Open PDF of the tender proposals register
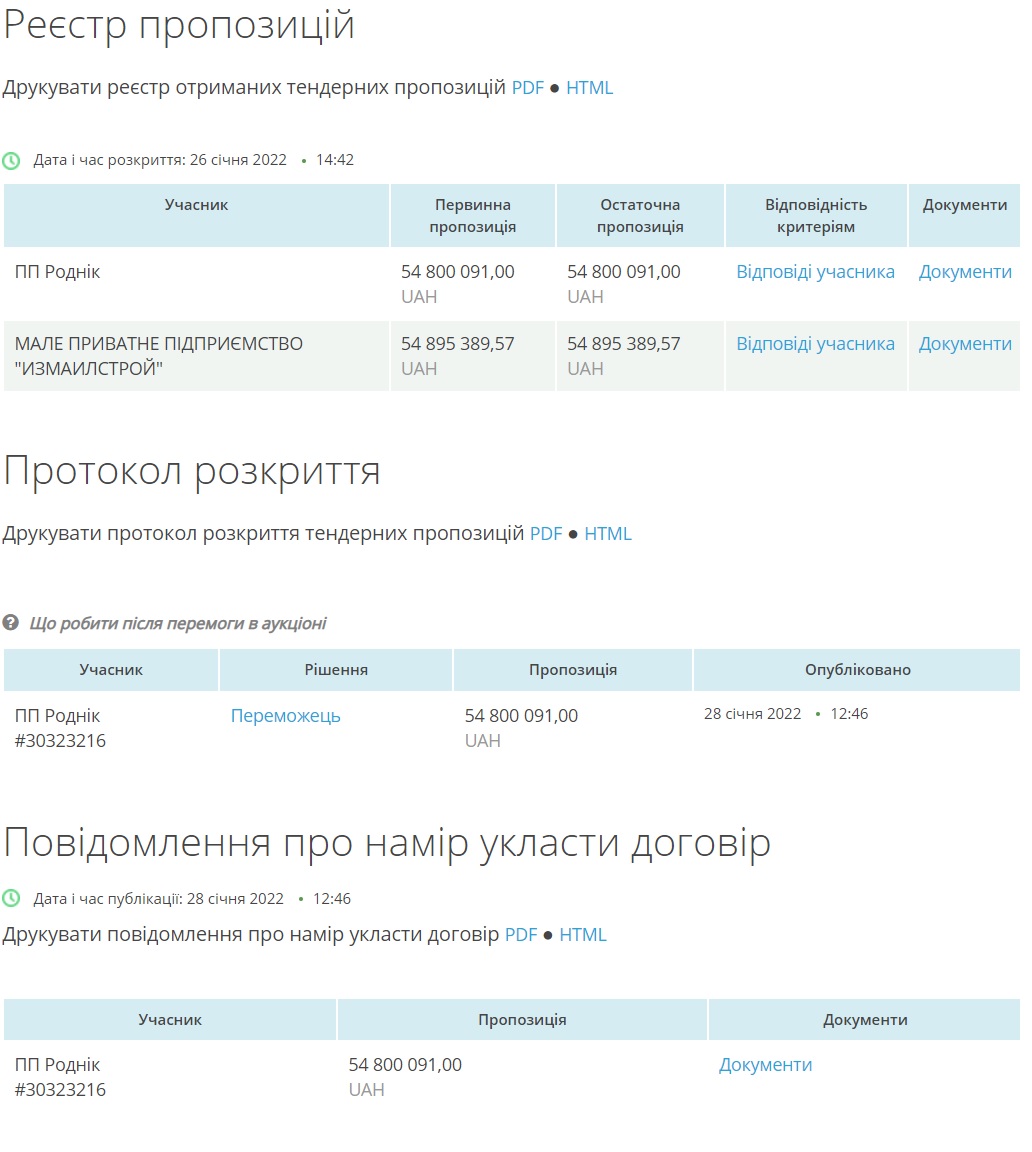Viewport: 1032px width, 1152px height. (527, 88)
